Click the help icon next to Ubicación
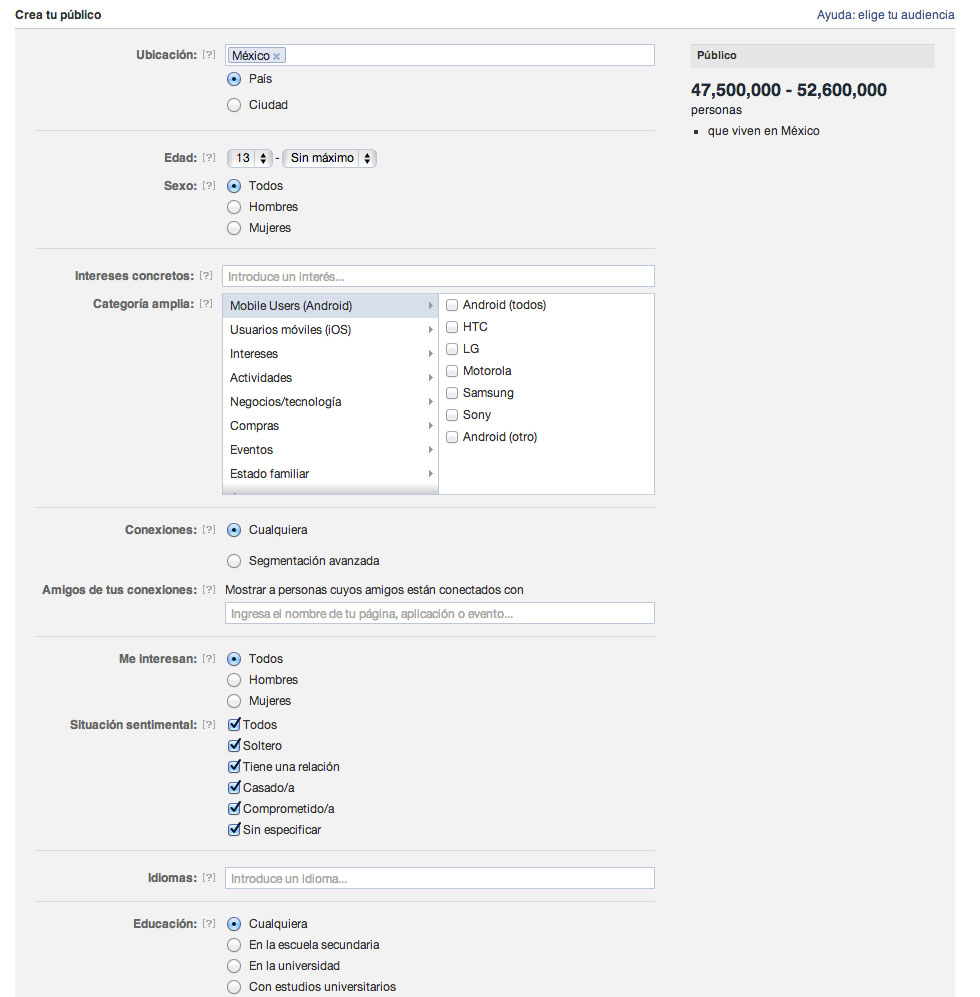This screenshot has height=997, width=980. pos(208,55)
